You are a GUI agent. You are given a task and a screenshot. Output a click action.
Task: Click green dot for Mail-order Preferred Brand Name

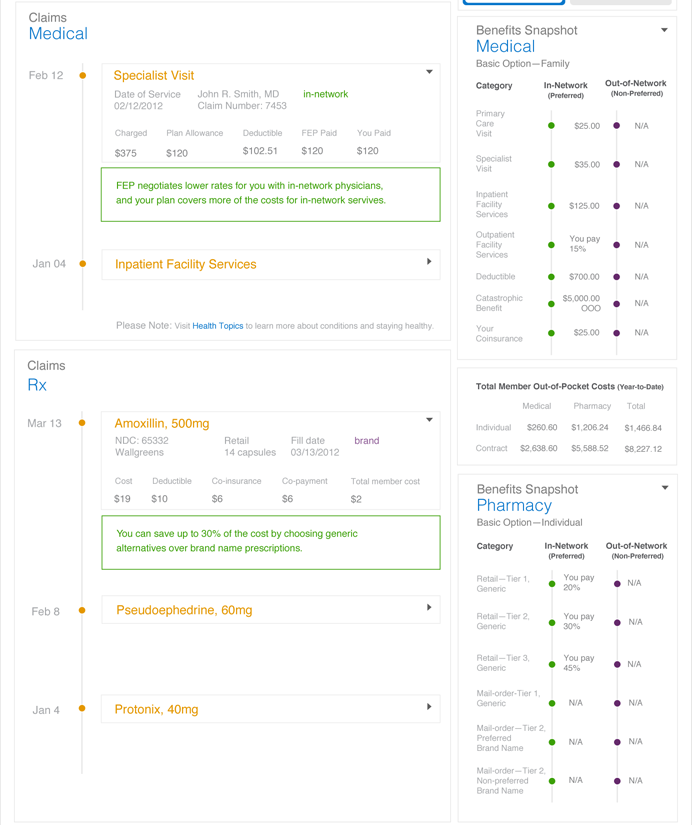click(x=552, y=742)
